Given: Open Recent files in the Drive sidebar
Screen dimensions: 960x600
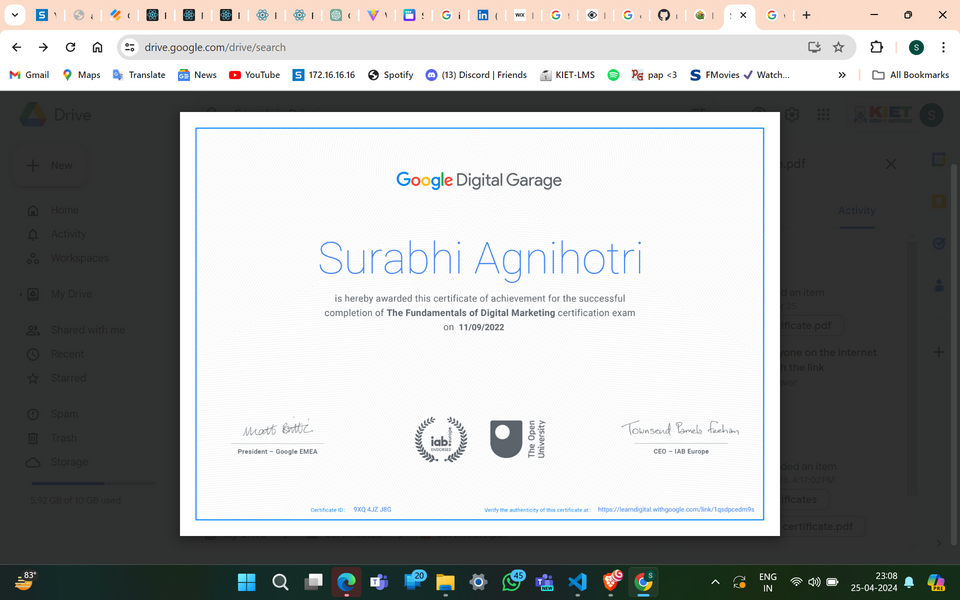Looking at the screenshot, I should click(x=55, y=354).
